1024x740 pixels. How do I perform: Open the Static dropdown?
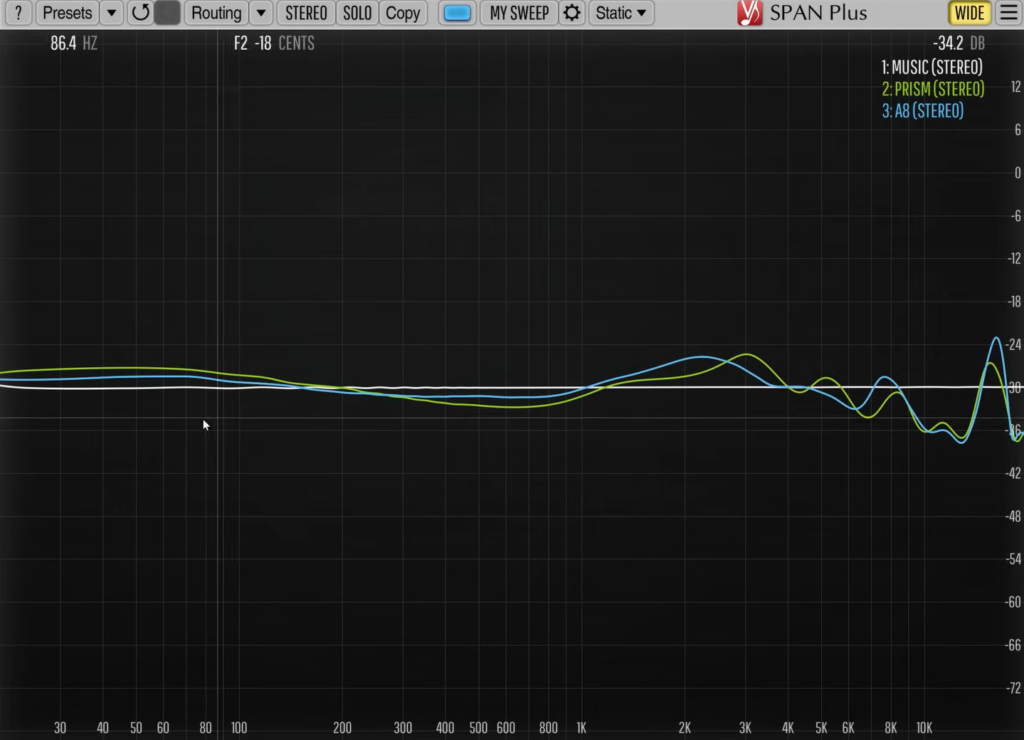(621, 13)
